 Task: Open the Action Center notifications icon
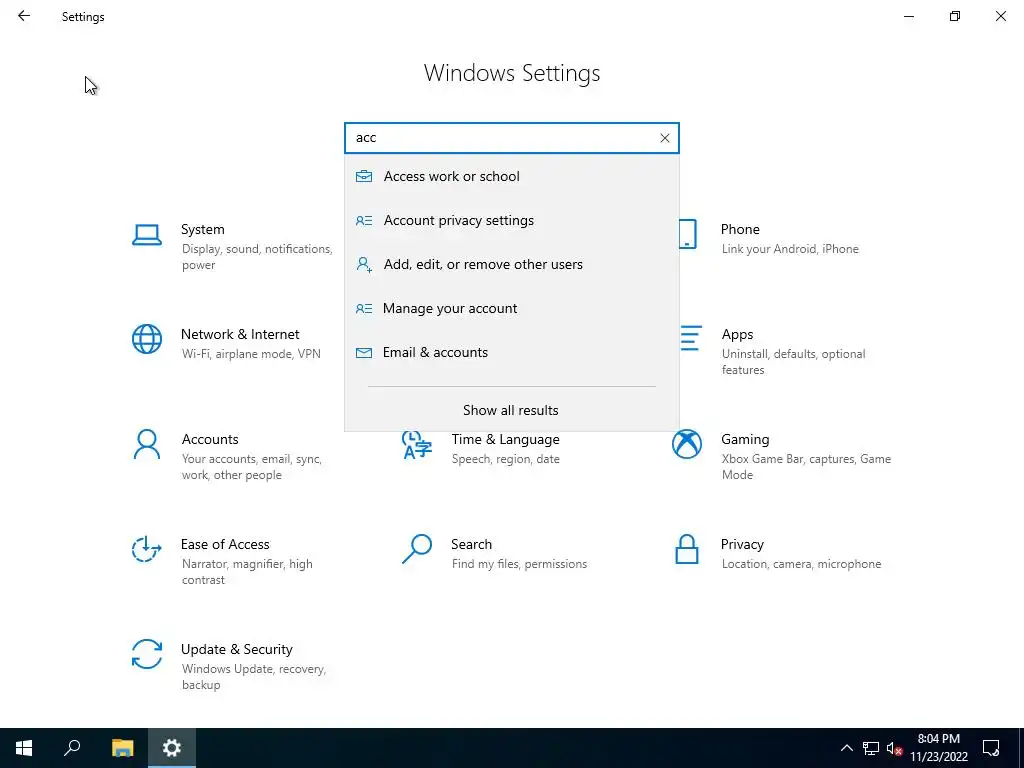[x=991, y=748]
